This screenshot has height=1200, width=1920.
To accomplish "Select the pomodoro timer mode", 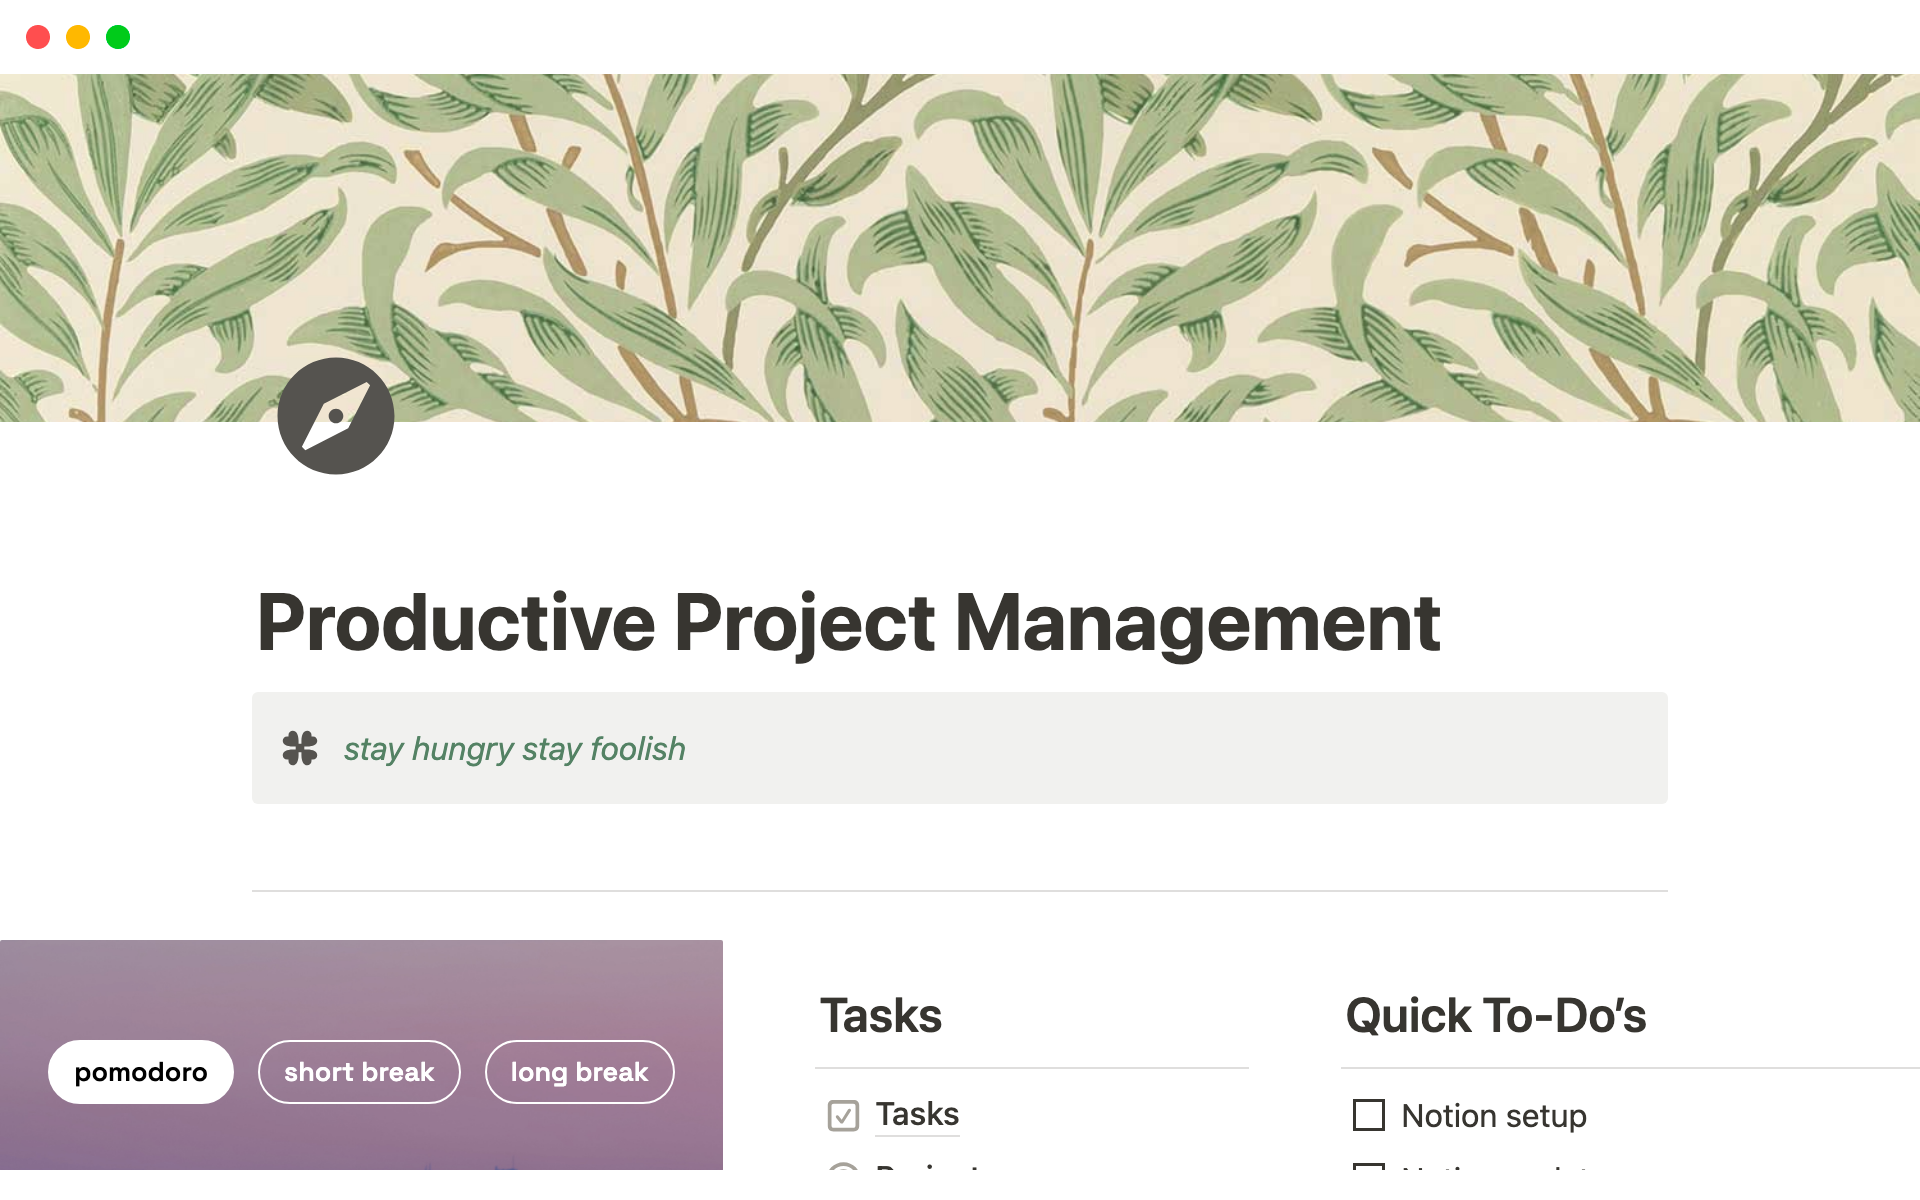I will tap(141, 1072).
